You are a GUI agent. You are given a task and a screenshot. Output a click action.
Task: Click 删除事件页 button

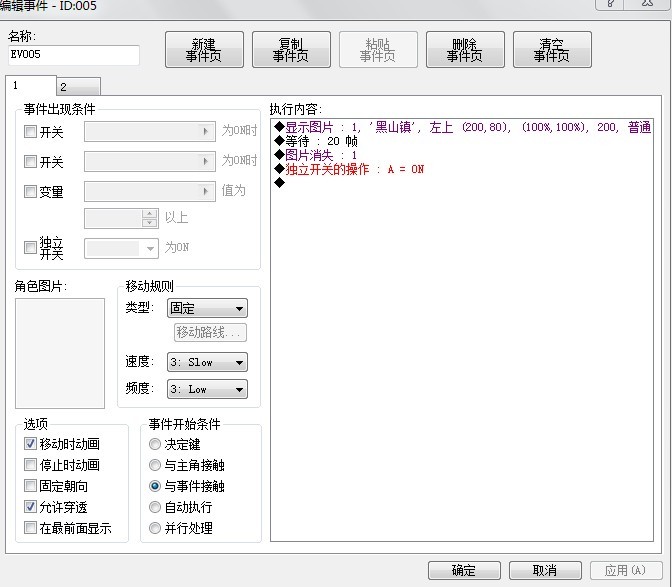[465, 50]
